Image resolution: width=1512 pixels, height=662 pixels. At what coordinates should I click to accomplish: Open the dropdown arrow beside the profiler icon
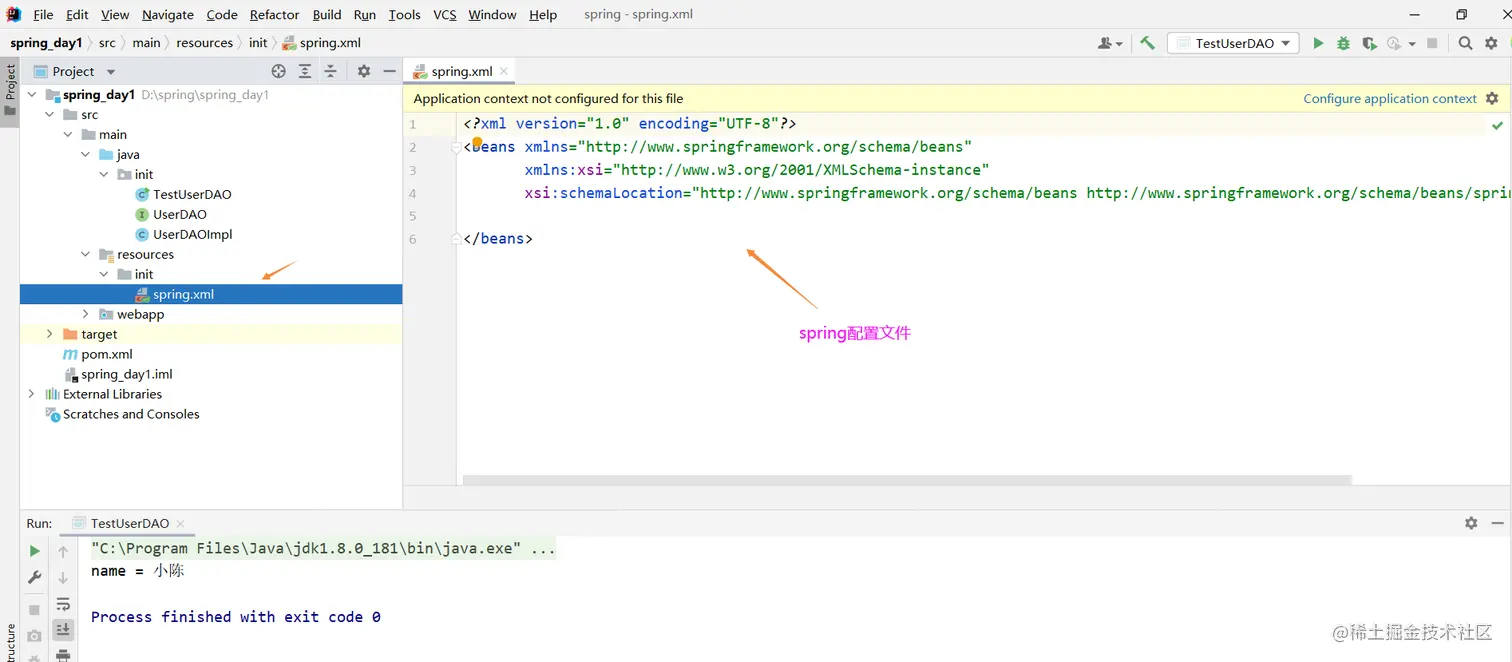tap(1412, 43)
